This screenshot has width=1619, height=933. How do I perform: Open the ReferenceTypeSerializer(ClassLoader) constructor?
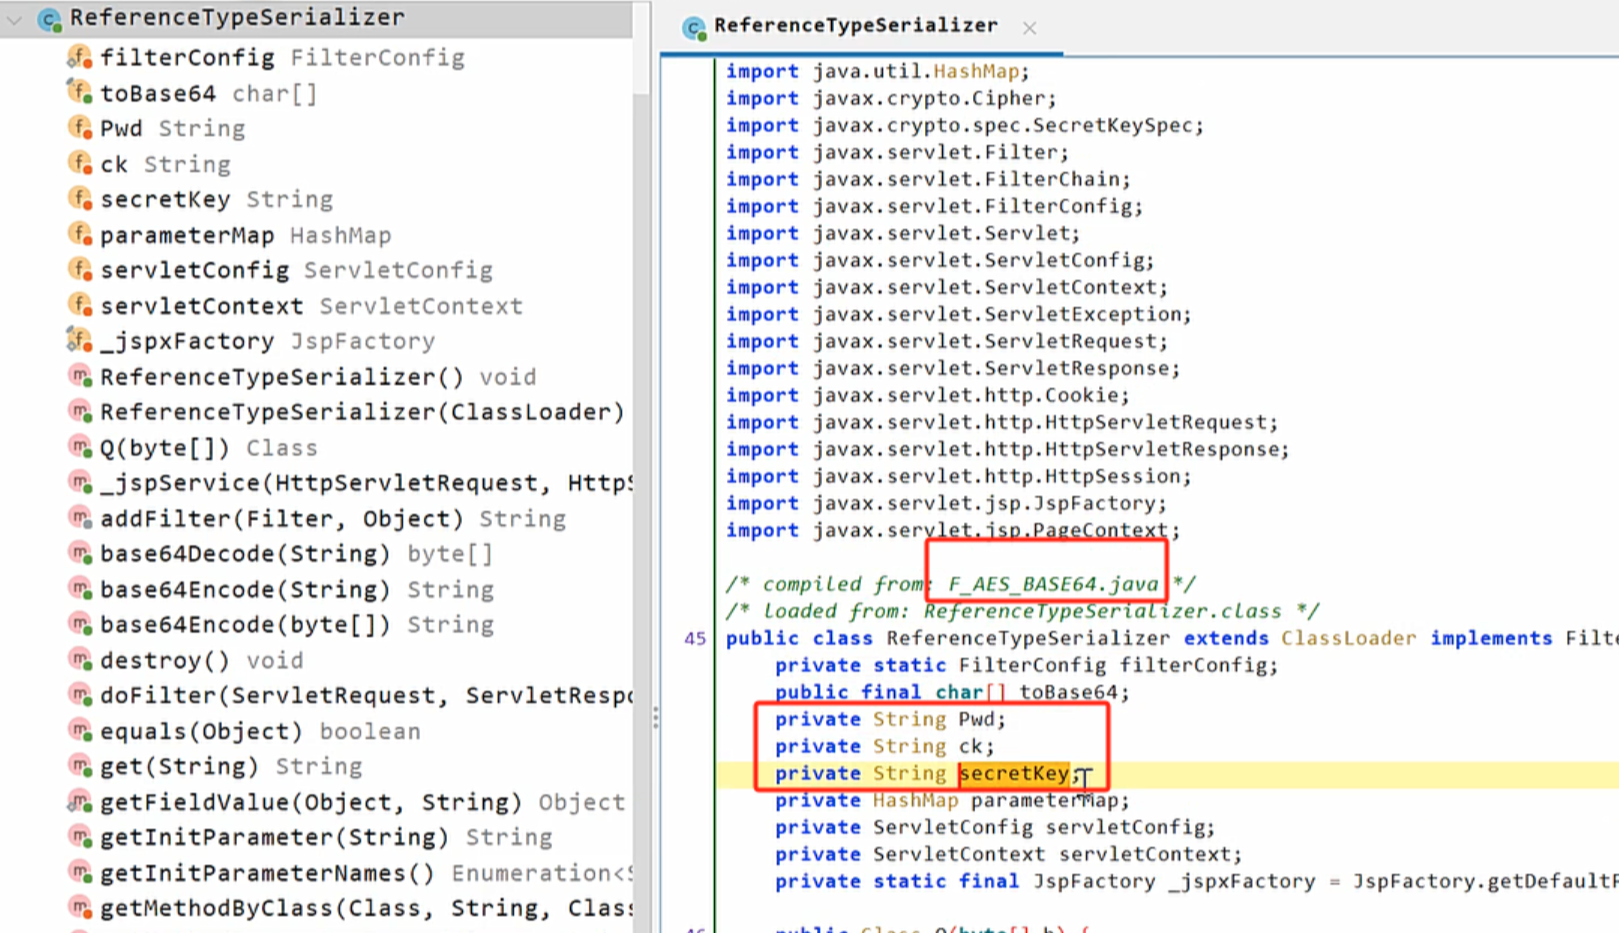click(x=362, y=412)
